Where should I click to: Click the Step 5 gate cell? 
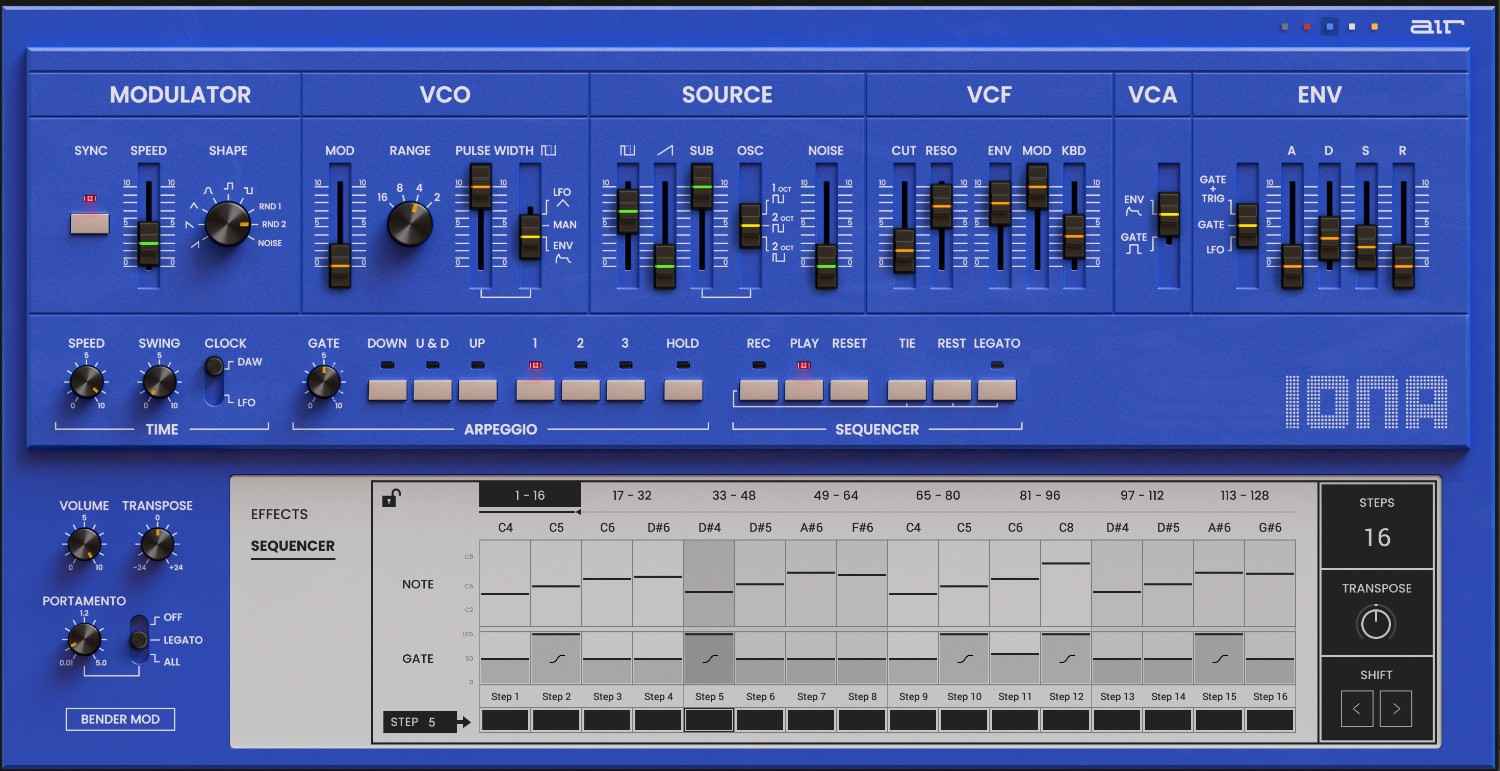[x=709, y=657]
